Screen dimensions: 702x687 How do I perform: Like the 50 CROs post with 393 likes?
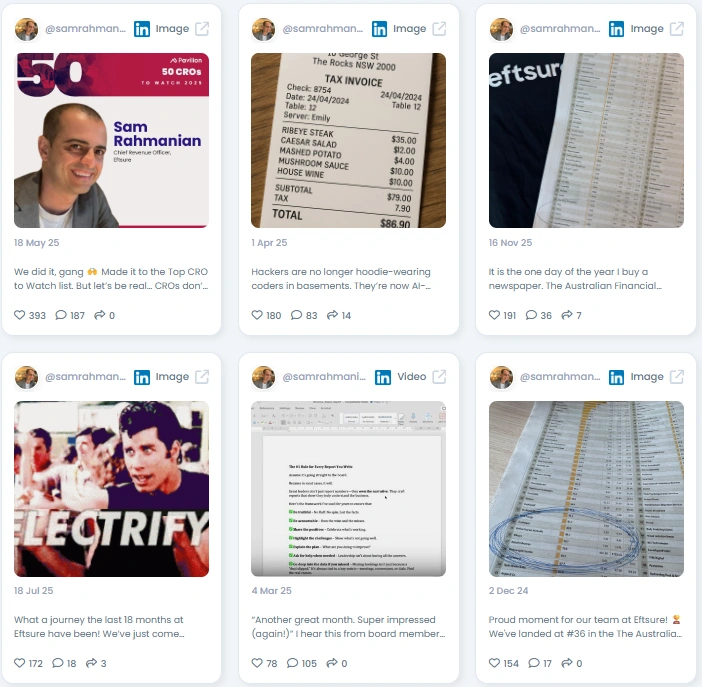pos(20,315)
